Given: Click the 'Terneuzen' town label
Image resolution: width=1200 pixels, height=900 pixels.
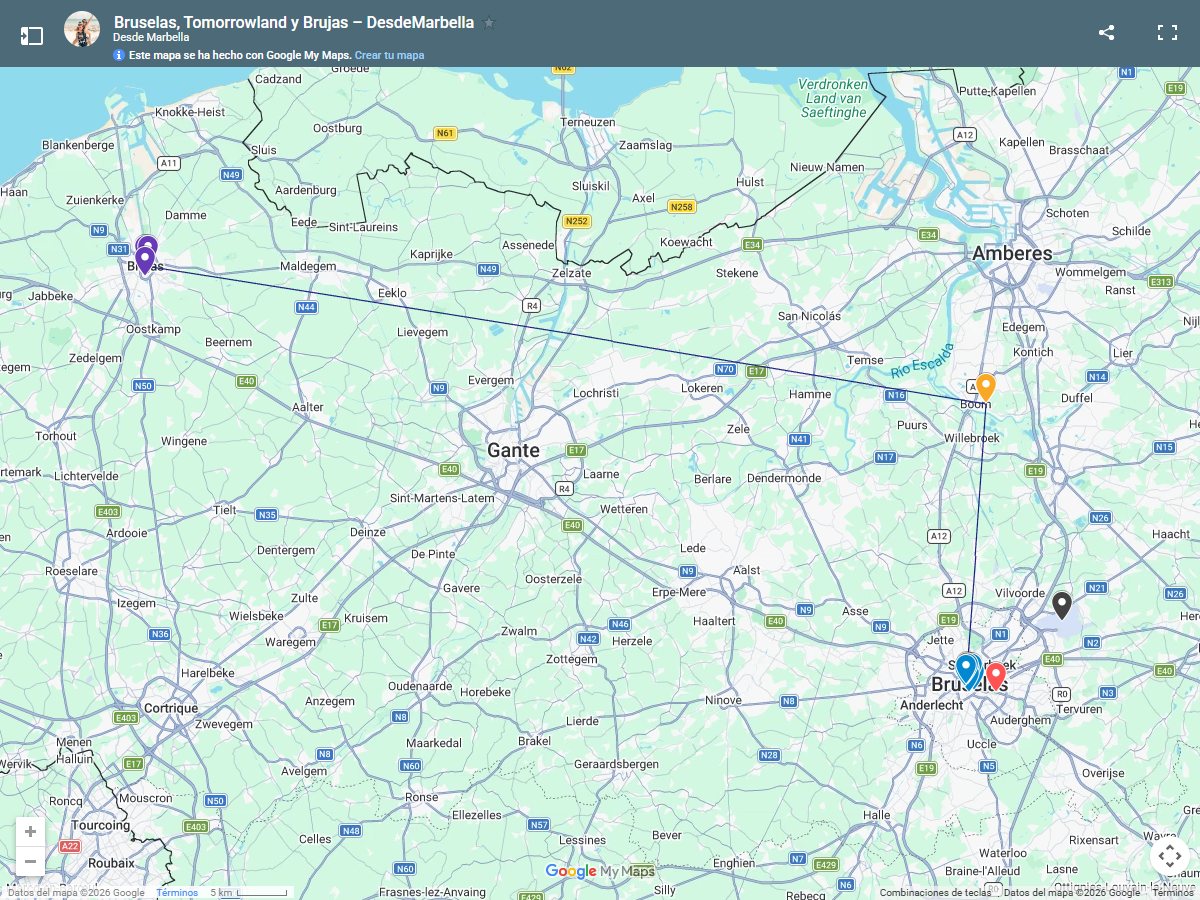Looking at the screenshot, I should click(588, 122).
